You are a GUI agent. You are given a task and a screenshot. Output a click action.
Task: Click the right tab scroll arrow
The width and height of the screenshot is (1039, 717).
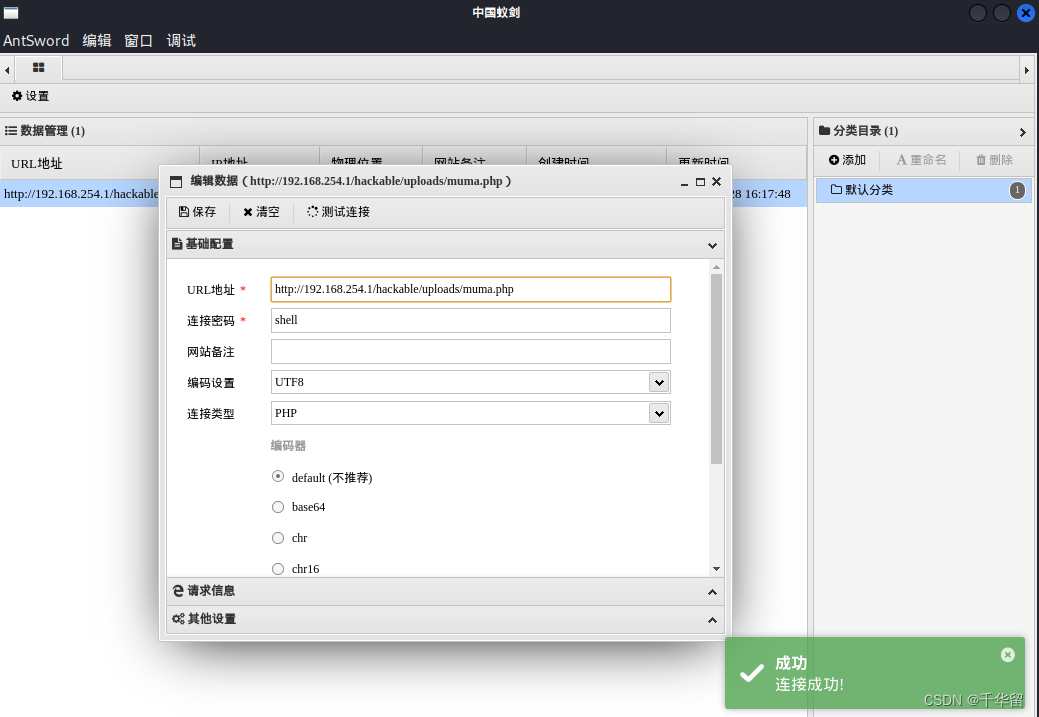[x=1027, y=70]
